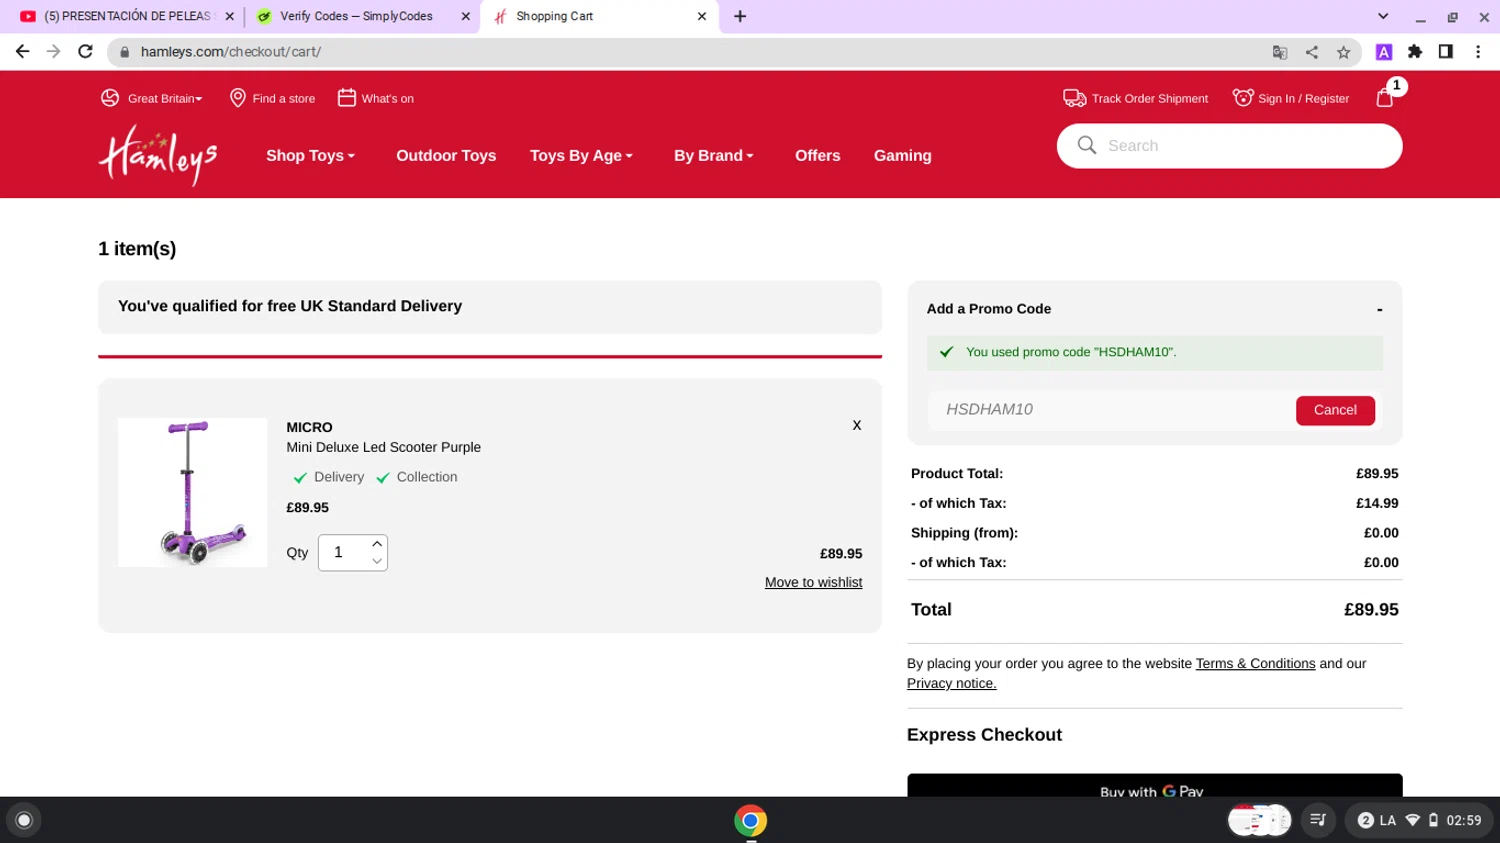The height and width of the screenshot is (843, 1500).
Task: Cancel the applied promo code
Action: coord(1335,410)
